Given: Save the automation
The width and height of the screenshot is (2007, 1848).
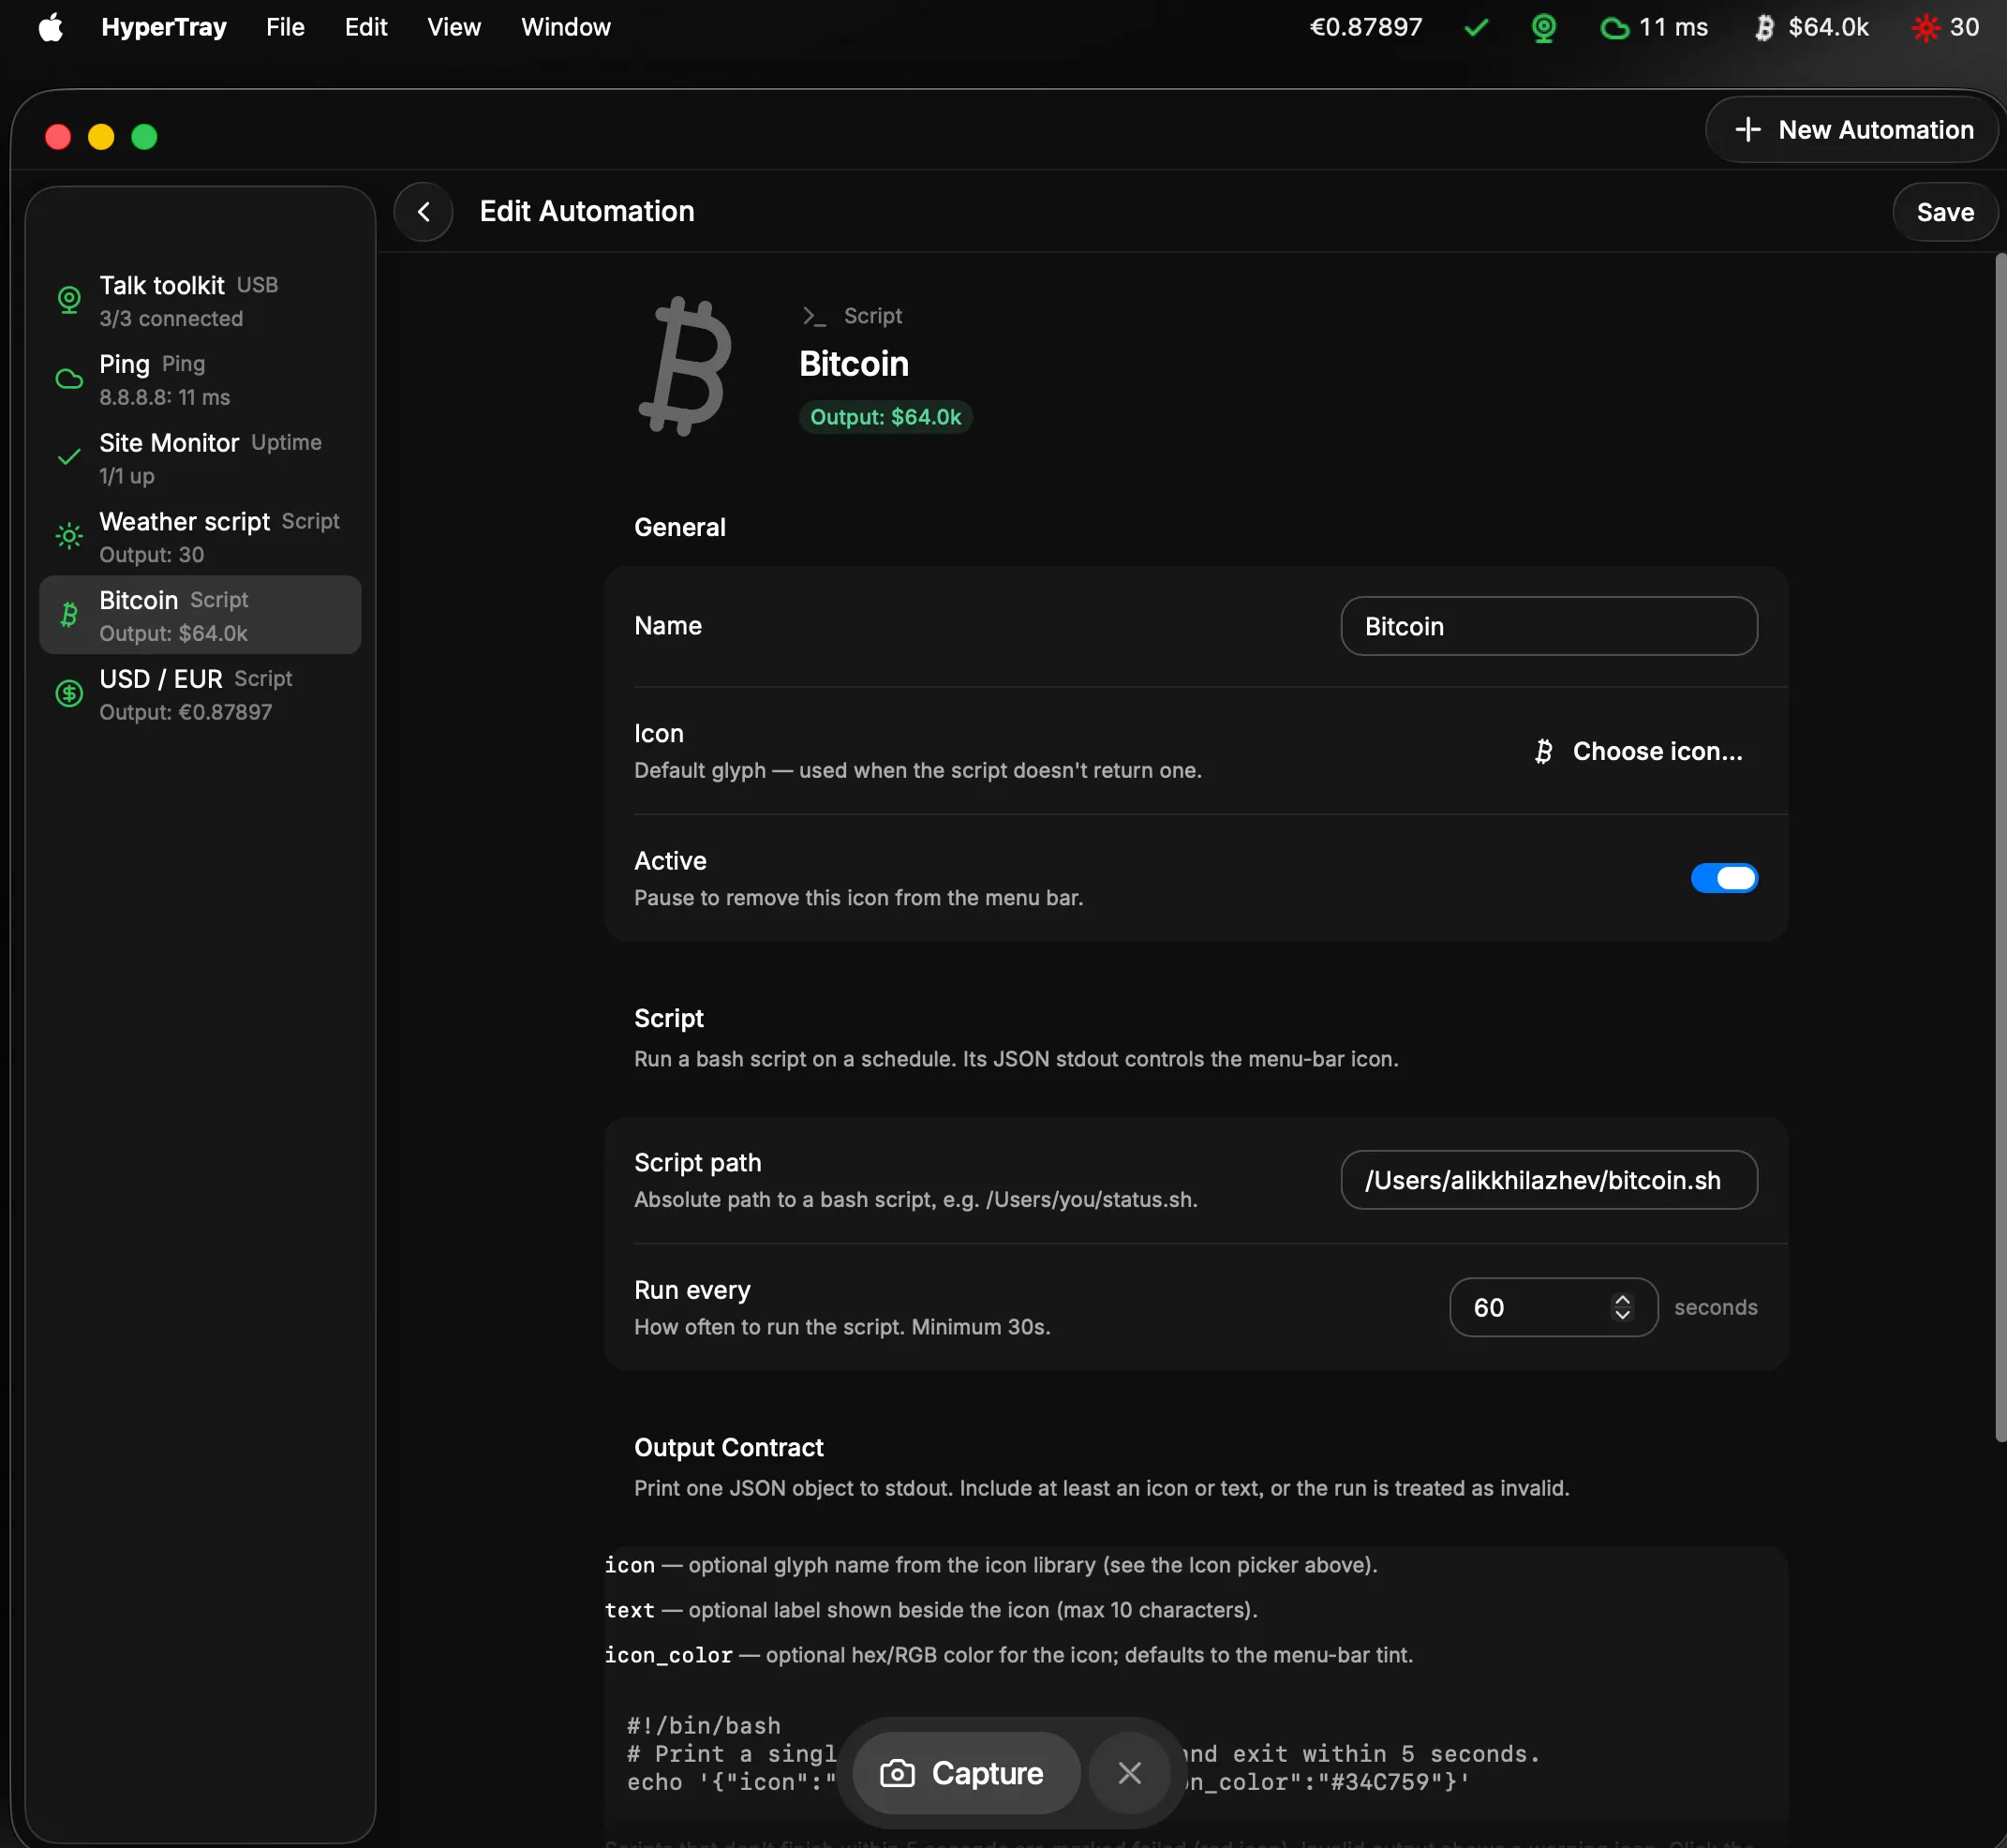Looking at the screenshot, I should point(1945,212).
